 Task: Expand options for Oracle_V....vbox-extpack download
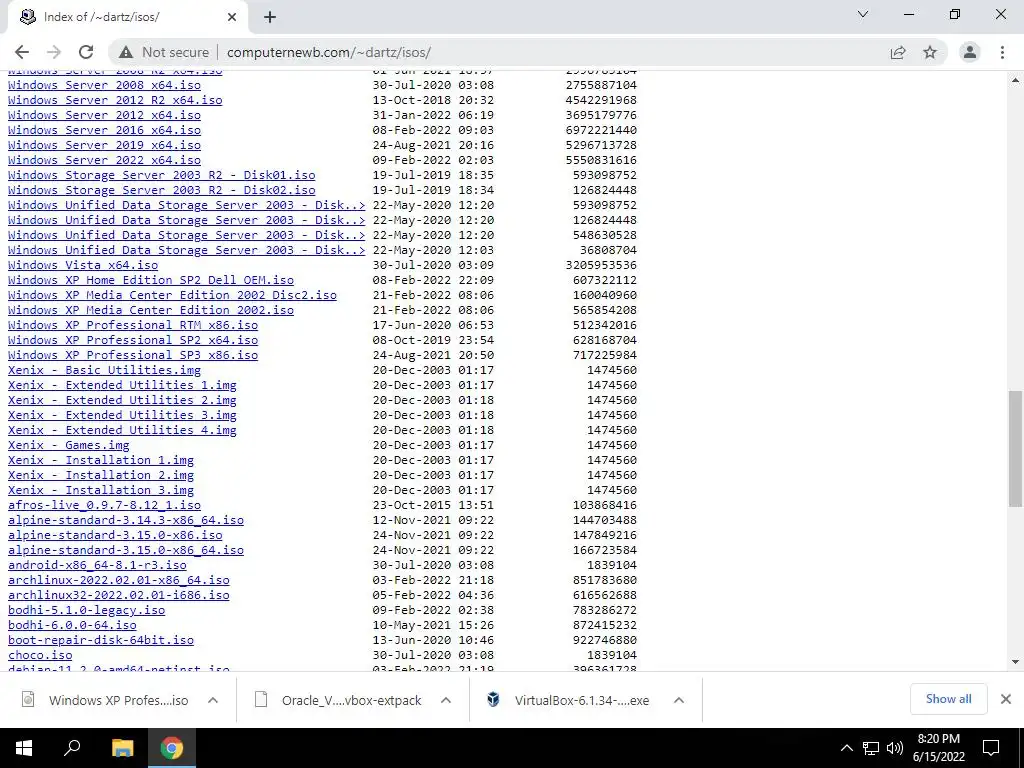446,700
